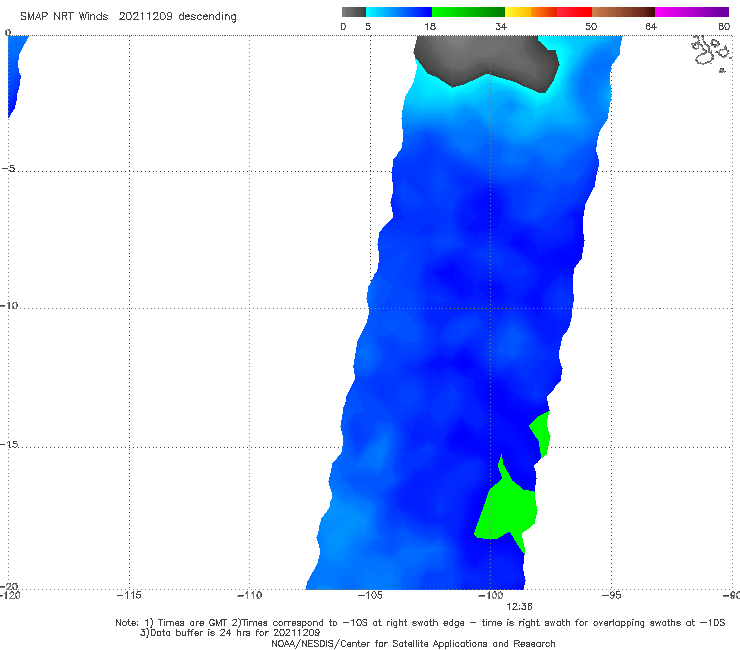This screenshot has height=650, width=740.
Task: Click the green segment of the color bar
Action: [468, 12]
